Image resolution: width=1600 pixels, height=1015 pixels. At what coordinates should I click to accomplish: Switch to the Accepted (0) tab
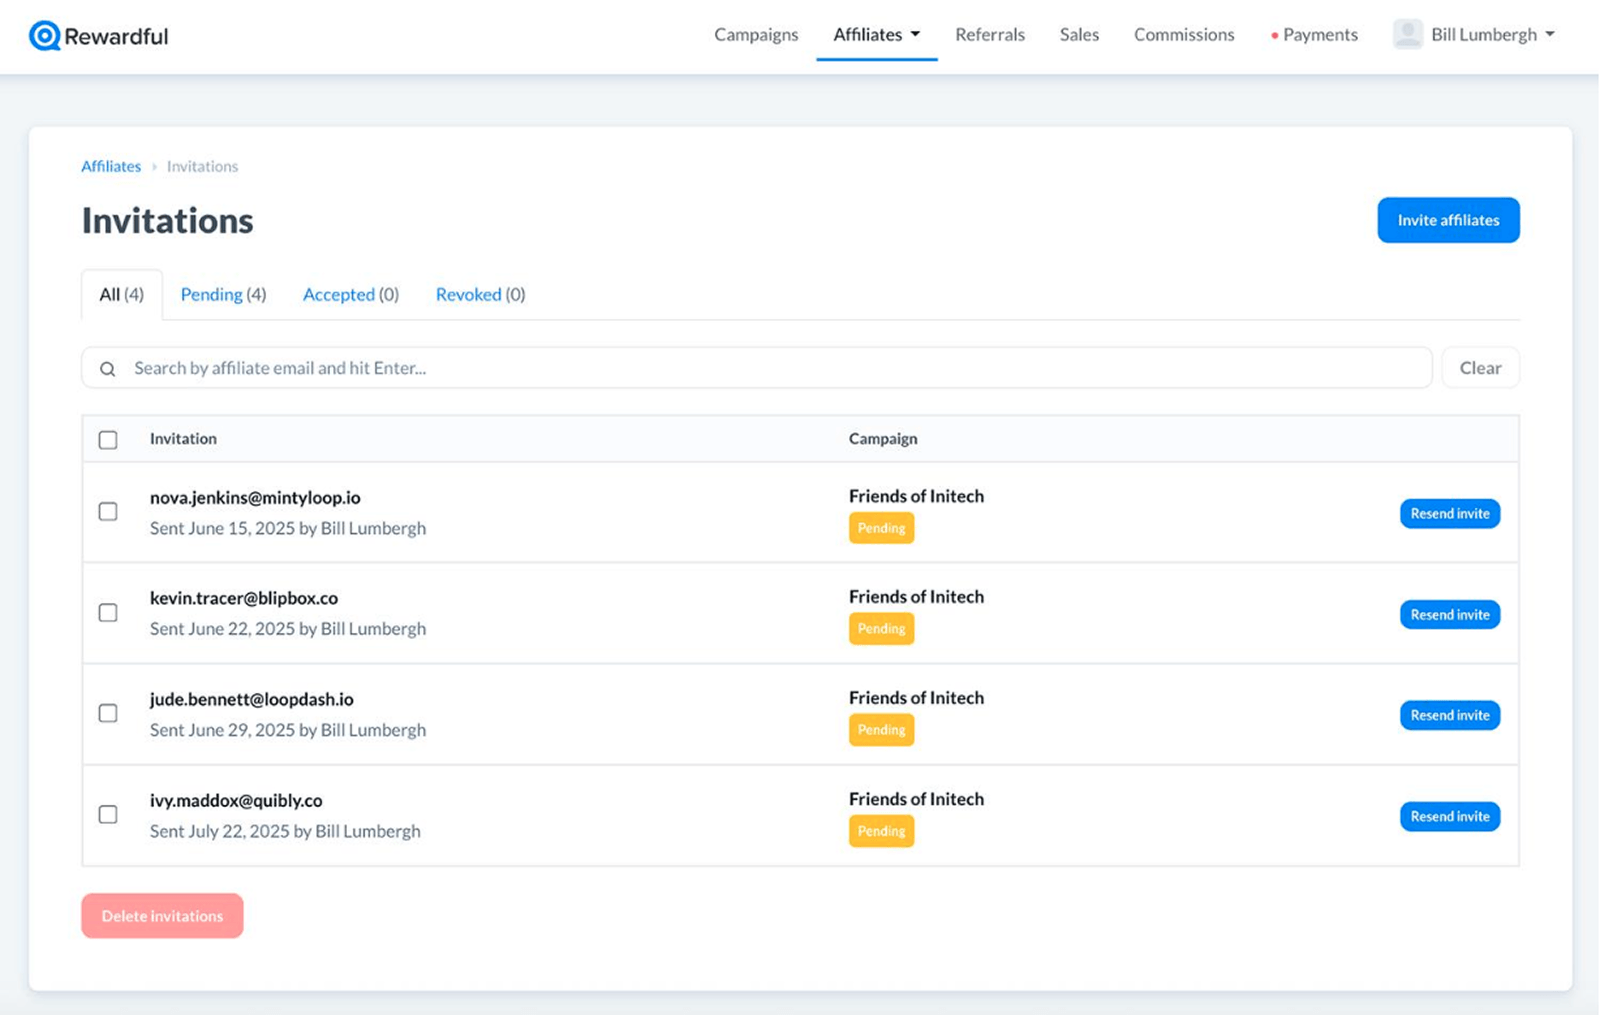coord(351,294)
